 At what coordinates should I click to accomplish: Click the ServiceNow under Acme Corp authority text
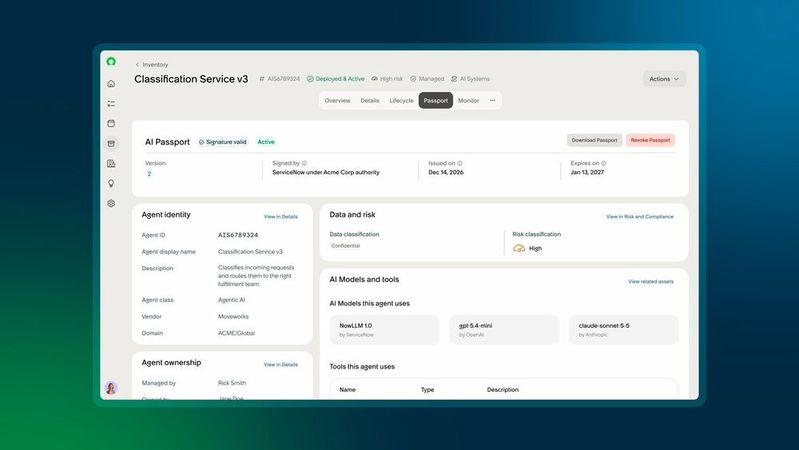coord(326,173)
